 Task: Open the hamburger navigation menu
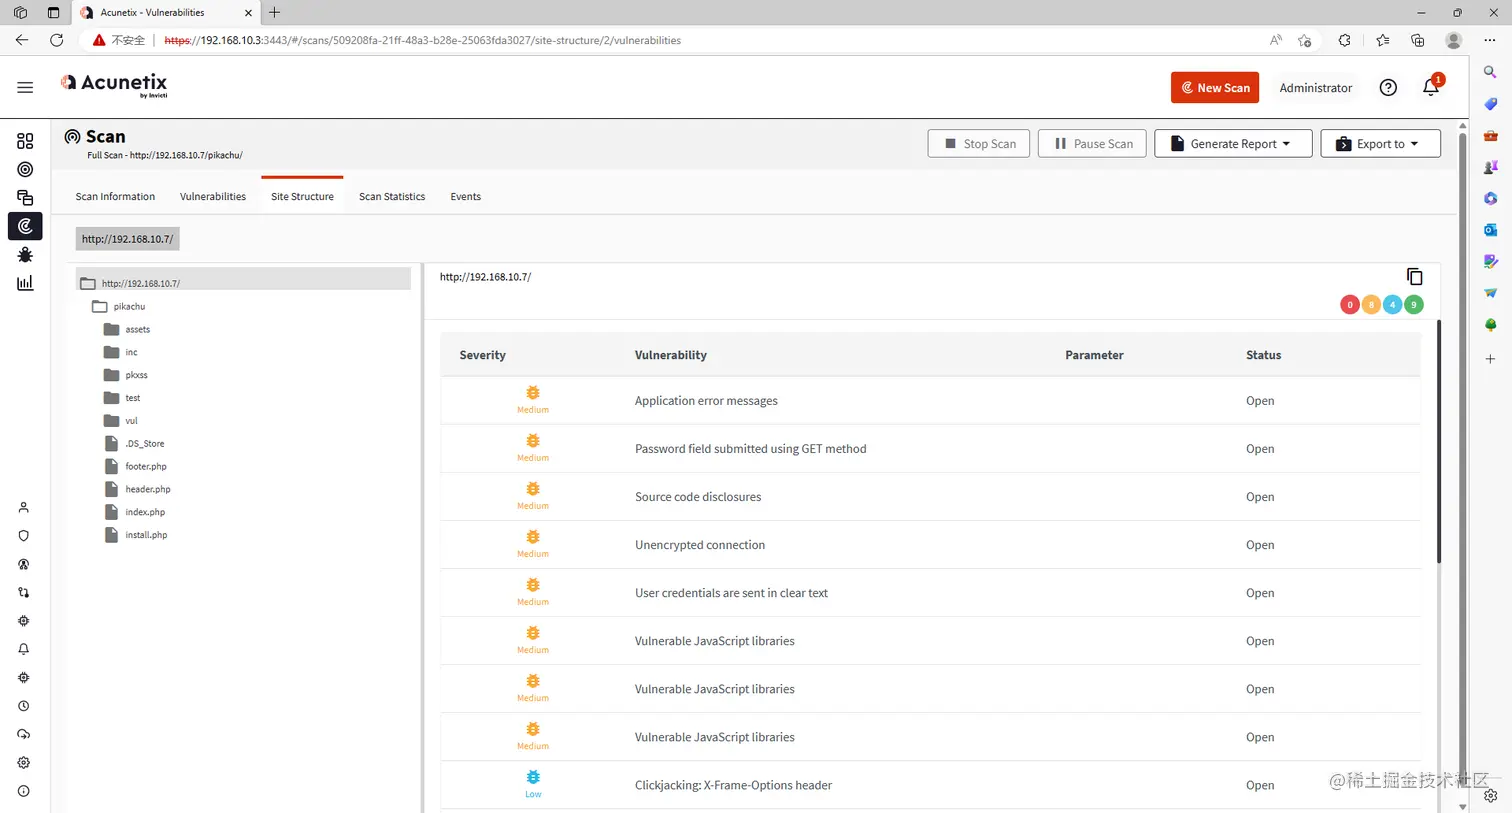(25, 88)
